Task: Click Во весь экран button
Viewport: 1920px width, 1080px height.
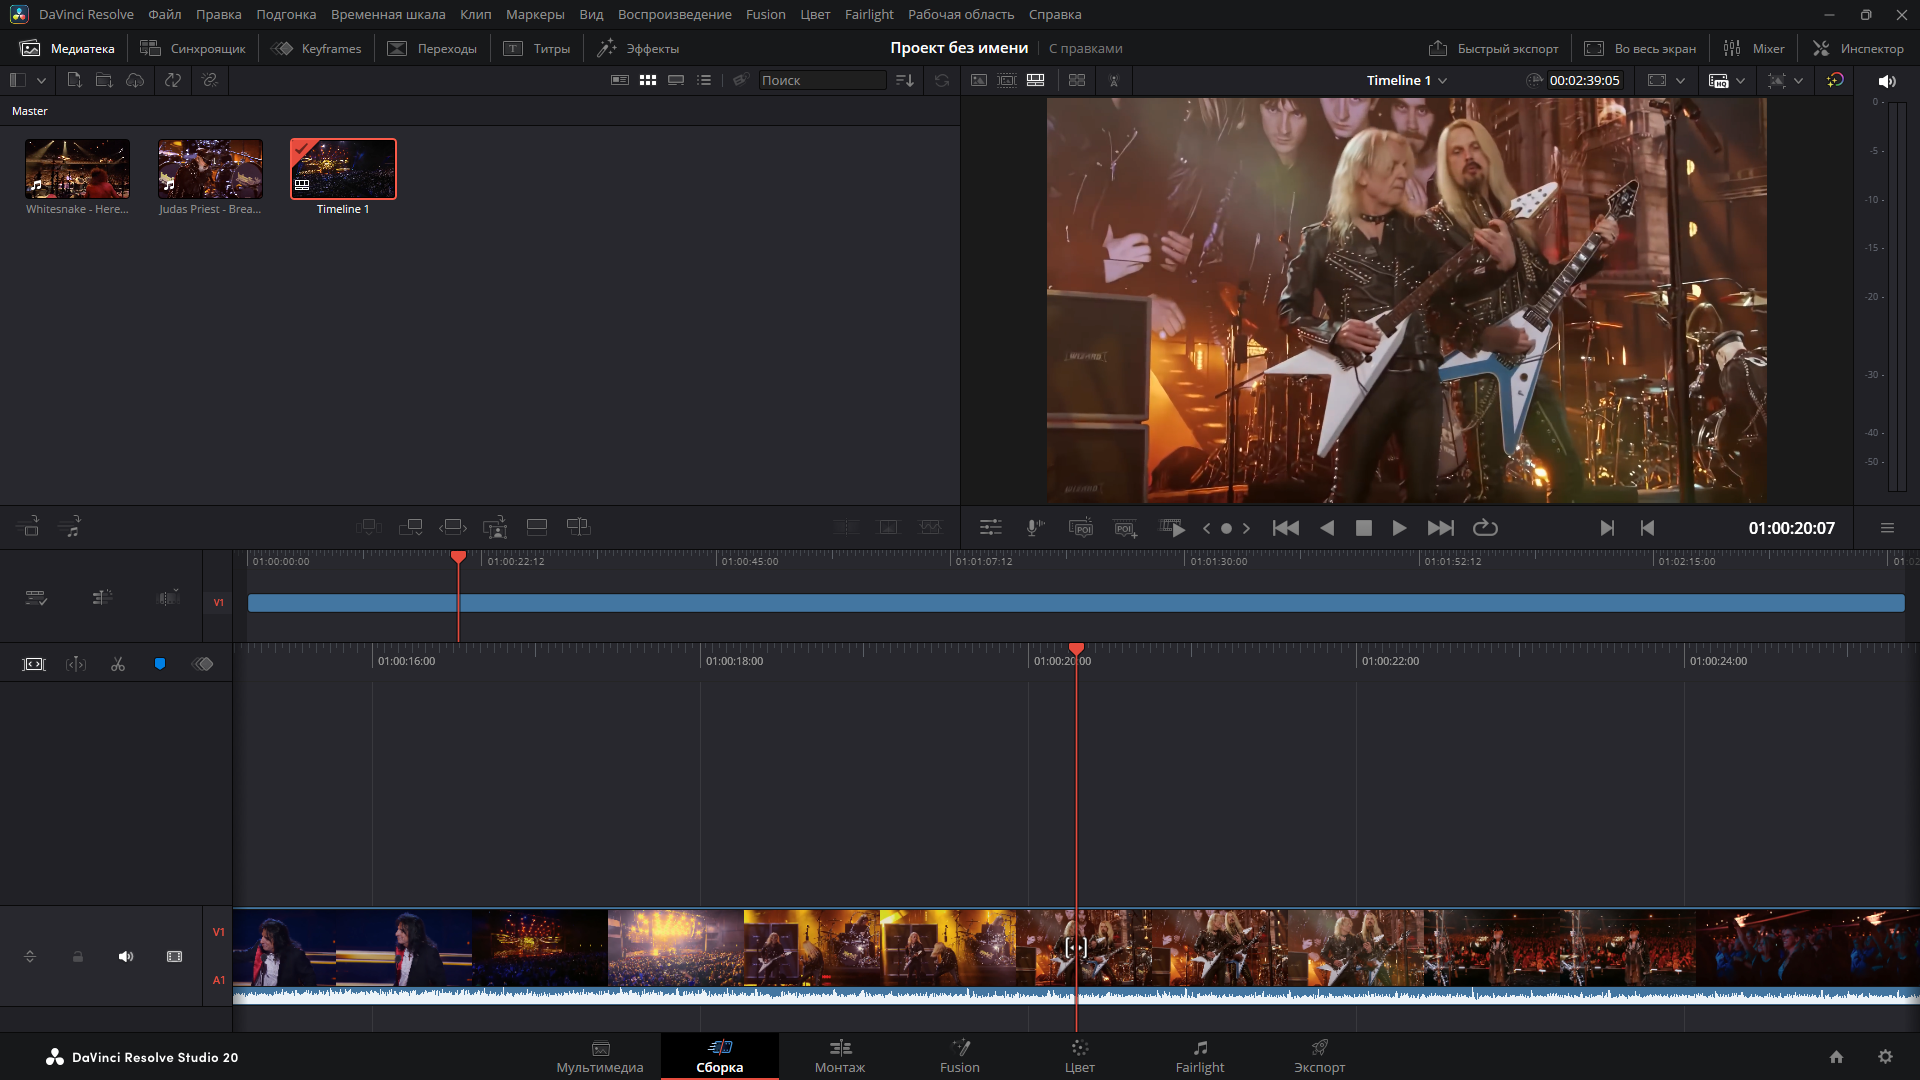Action: pyautogui.click(x=1641, y=48)
